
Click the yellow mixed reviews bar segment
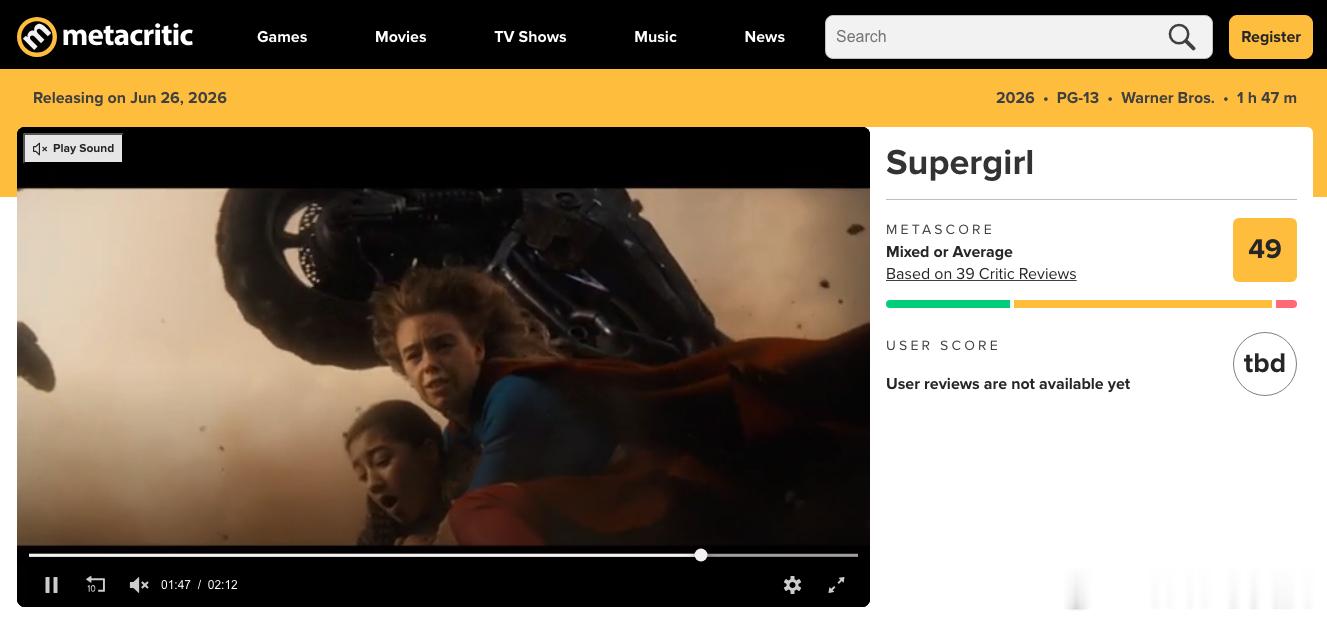pyautogui.click(x=1143, y=304)
